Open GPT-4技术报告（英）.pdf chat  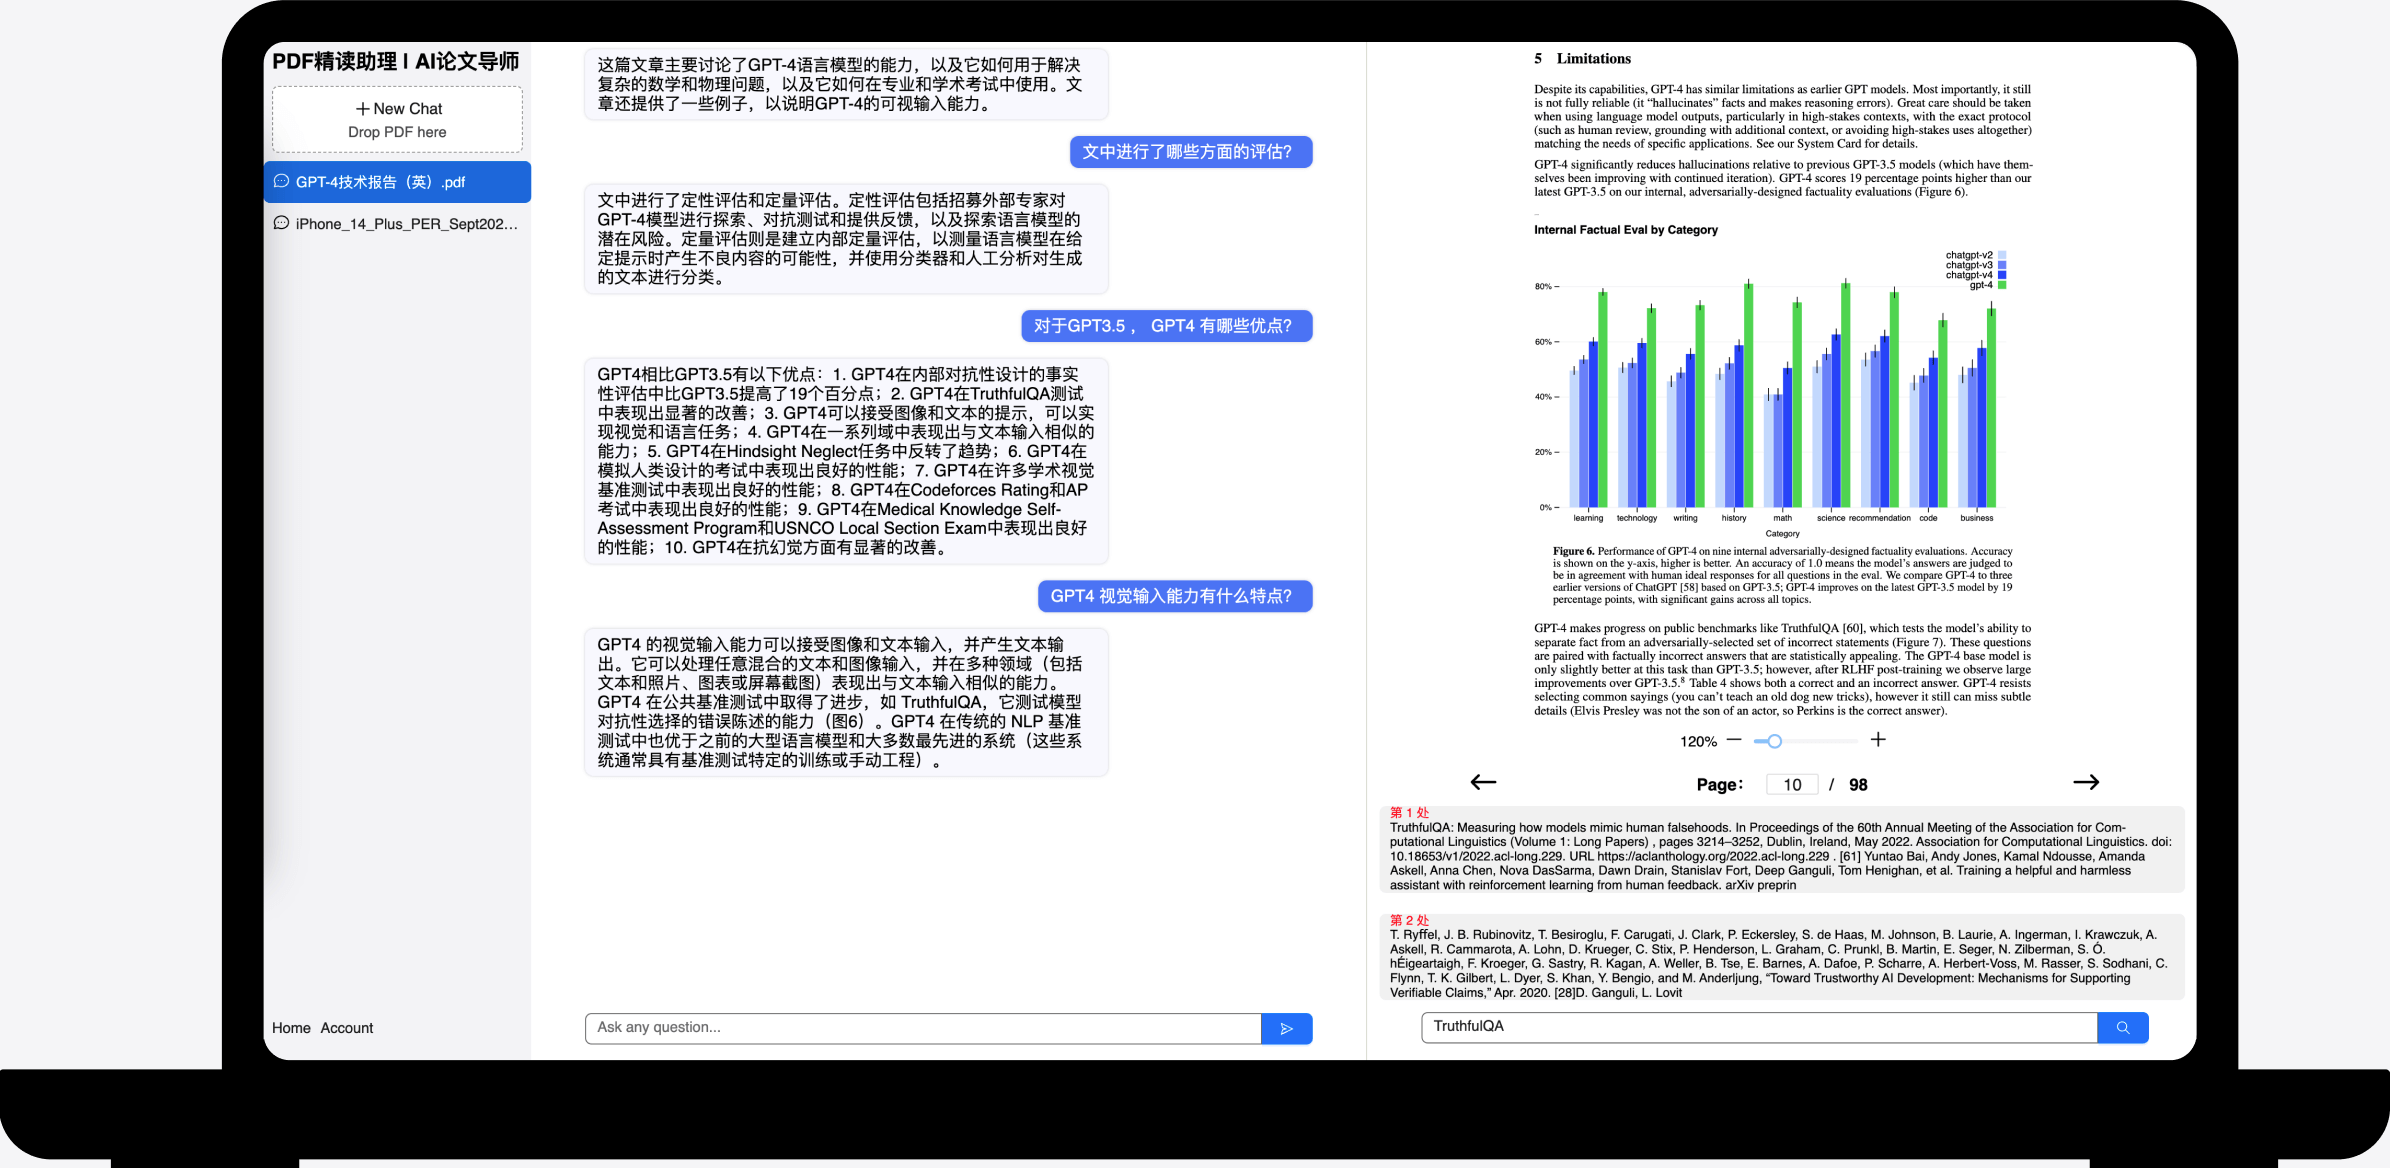click(380, 182)
